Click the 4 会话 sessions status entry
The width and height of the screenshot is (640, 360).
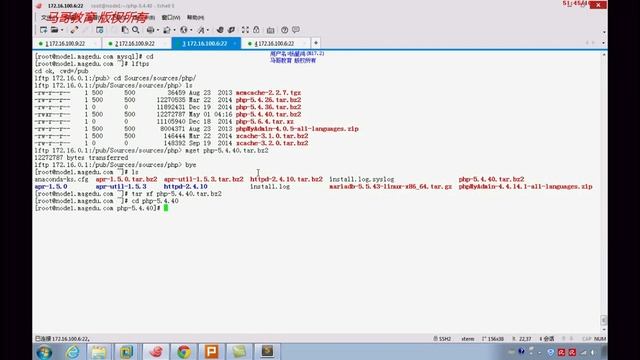(x=547, y=339)
